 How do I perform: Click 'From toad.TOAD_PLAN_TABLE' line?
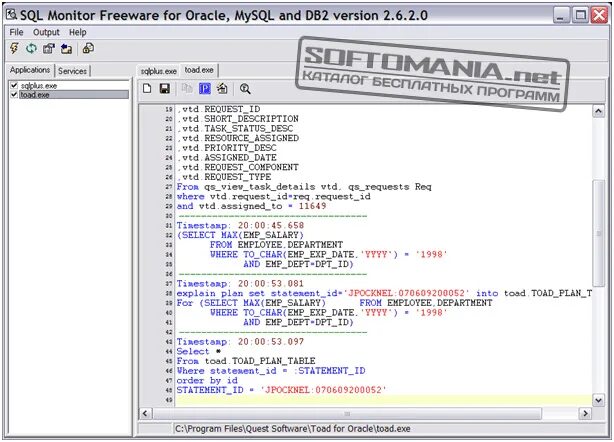(x=246, y=361)
